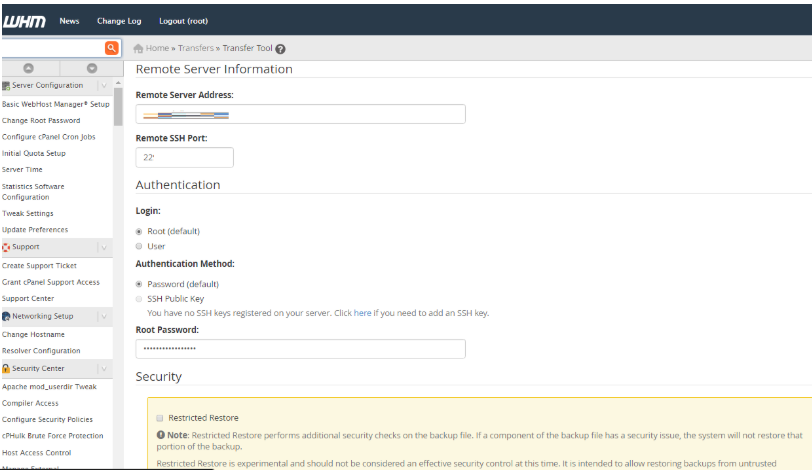Screen dimensions: 812x470
Task: Select SSH Public Key authentication method
Action: tap(139, 298)
